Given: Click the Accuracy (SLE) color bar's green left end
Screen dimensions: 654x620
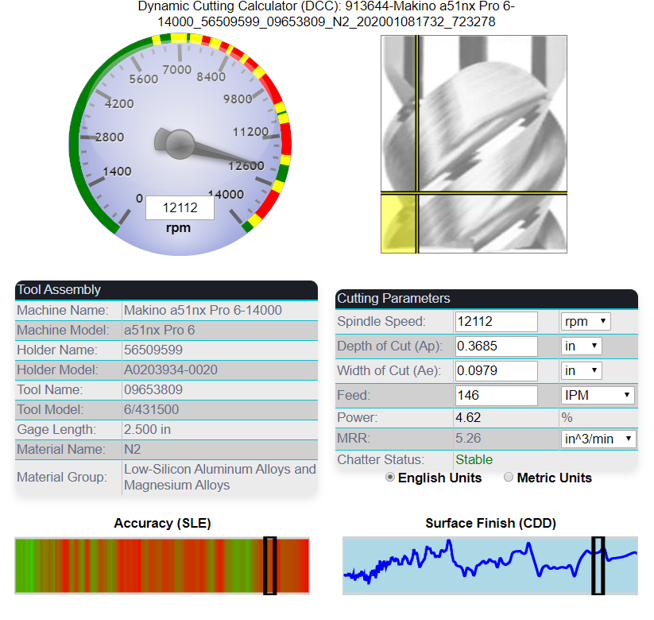Looking at the screenshot, I should click(23, 565).
